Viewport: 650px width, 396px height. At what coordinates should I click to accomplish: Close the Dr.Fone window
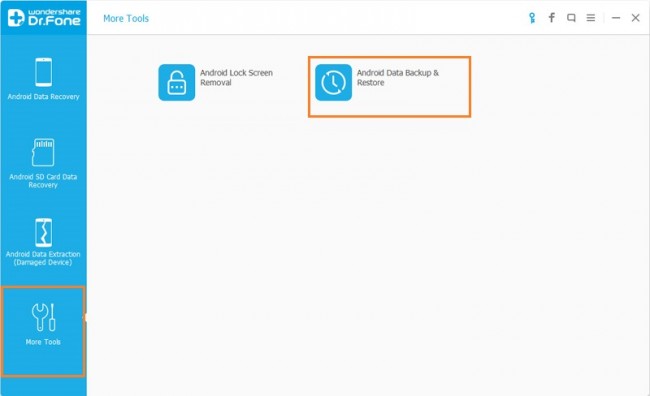tap(635, 18)
